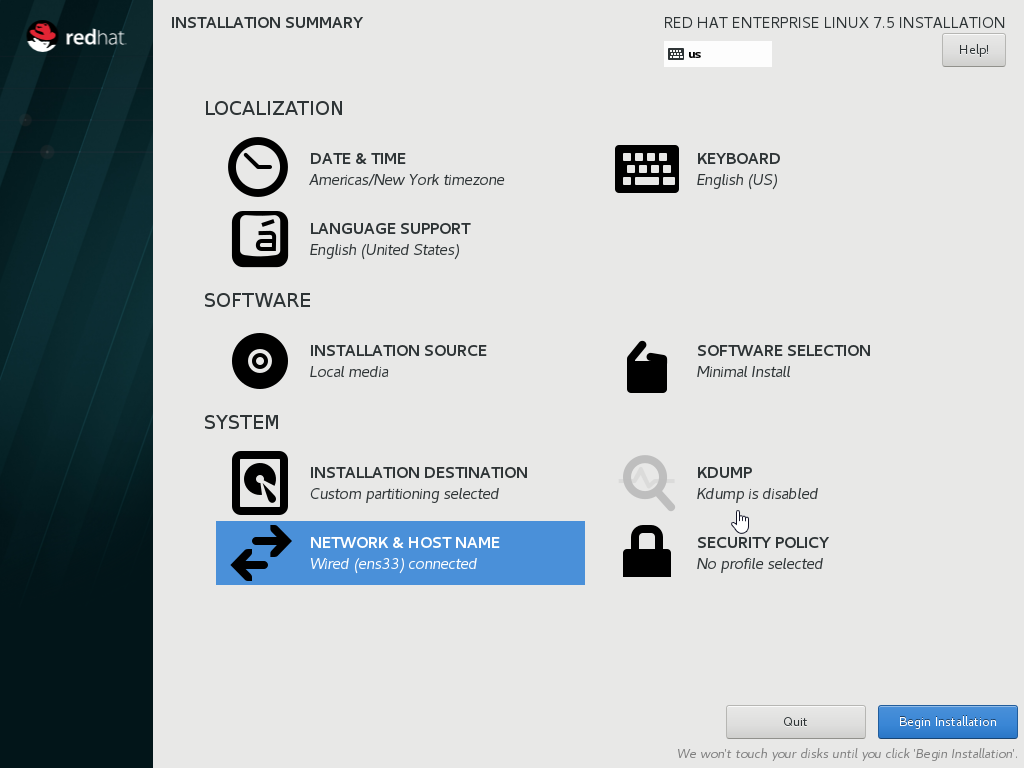Select the Americas/New York timezone label

[407, 180]
